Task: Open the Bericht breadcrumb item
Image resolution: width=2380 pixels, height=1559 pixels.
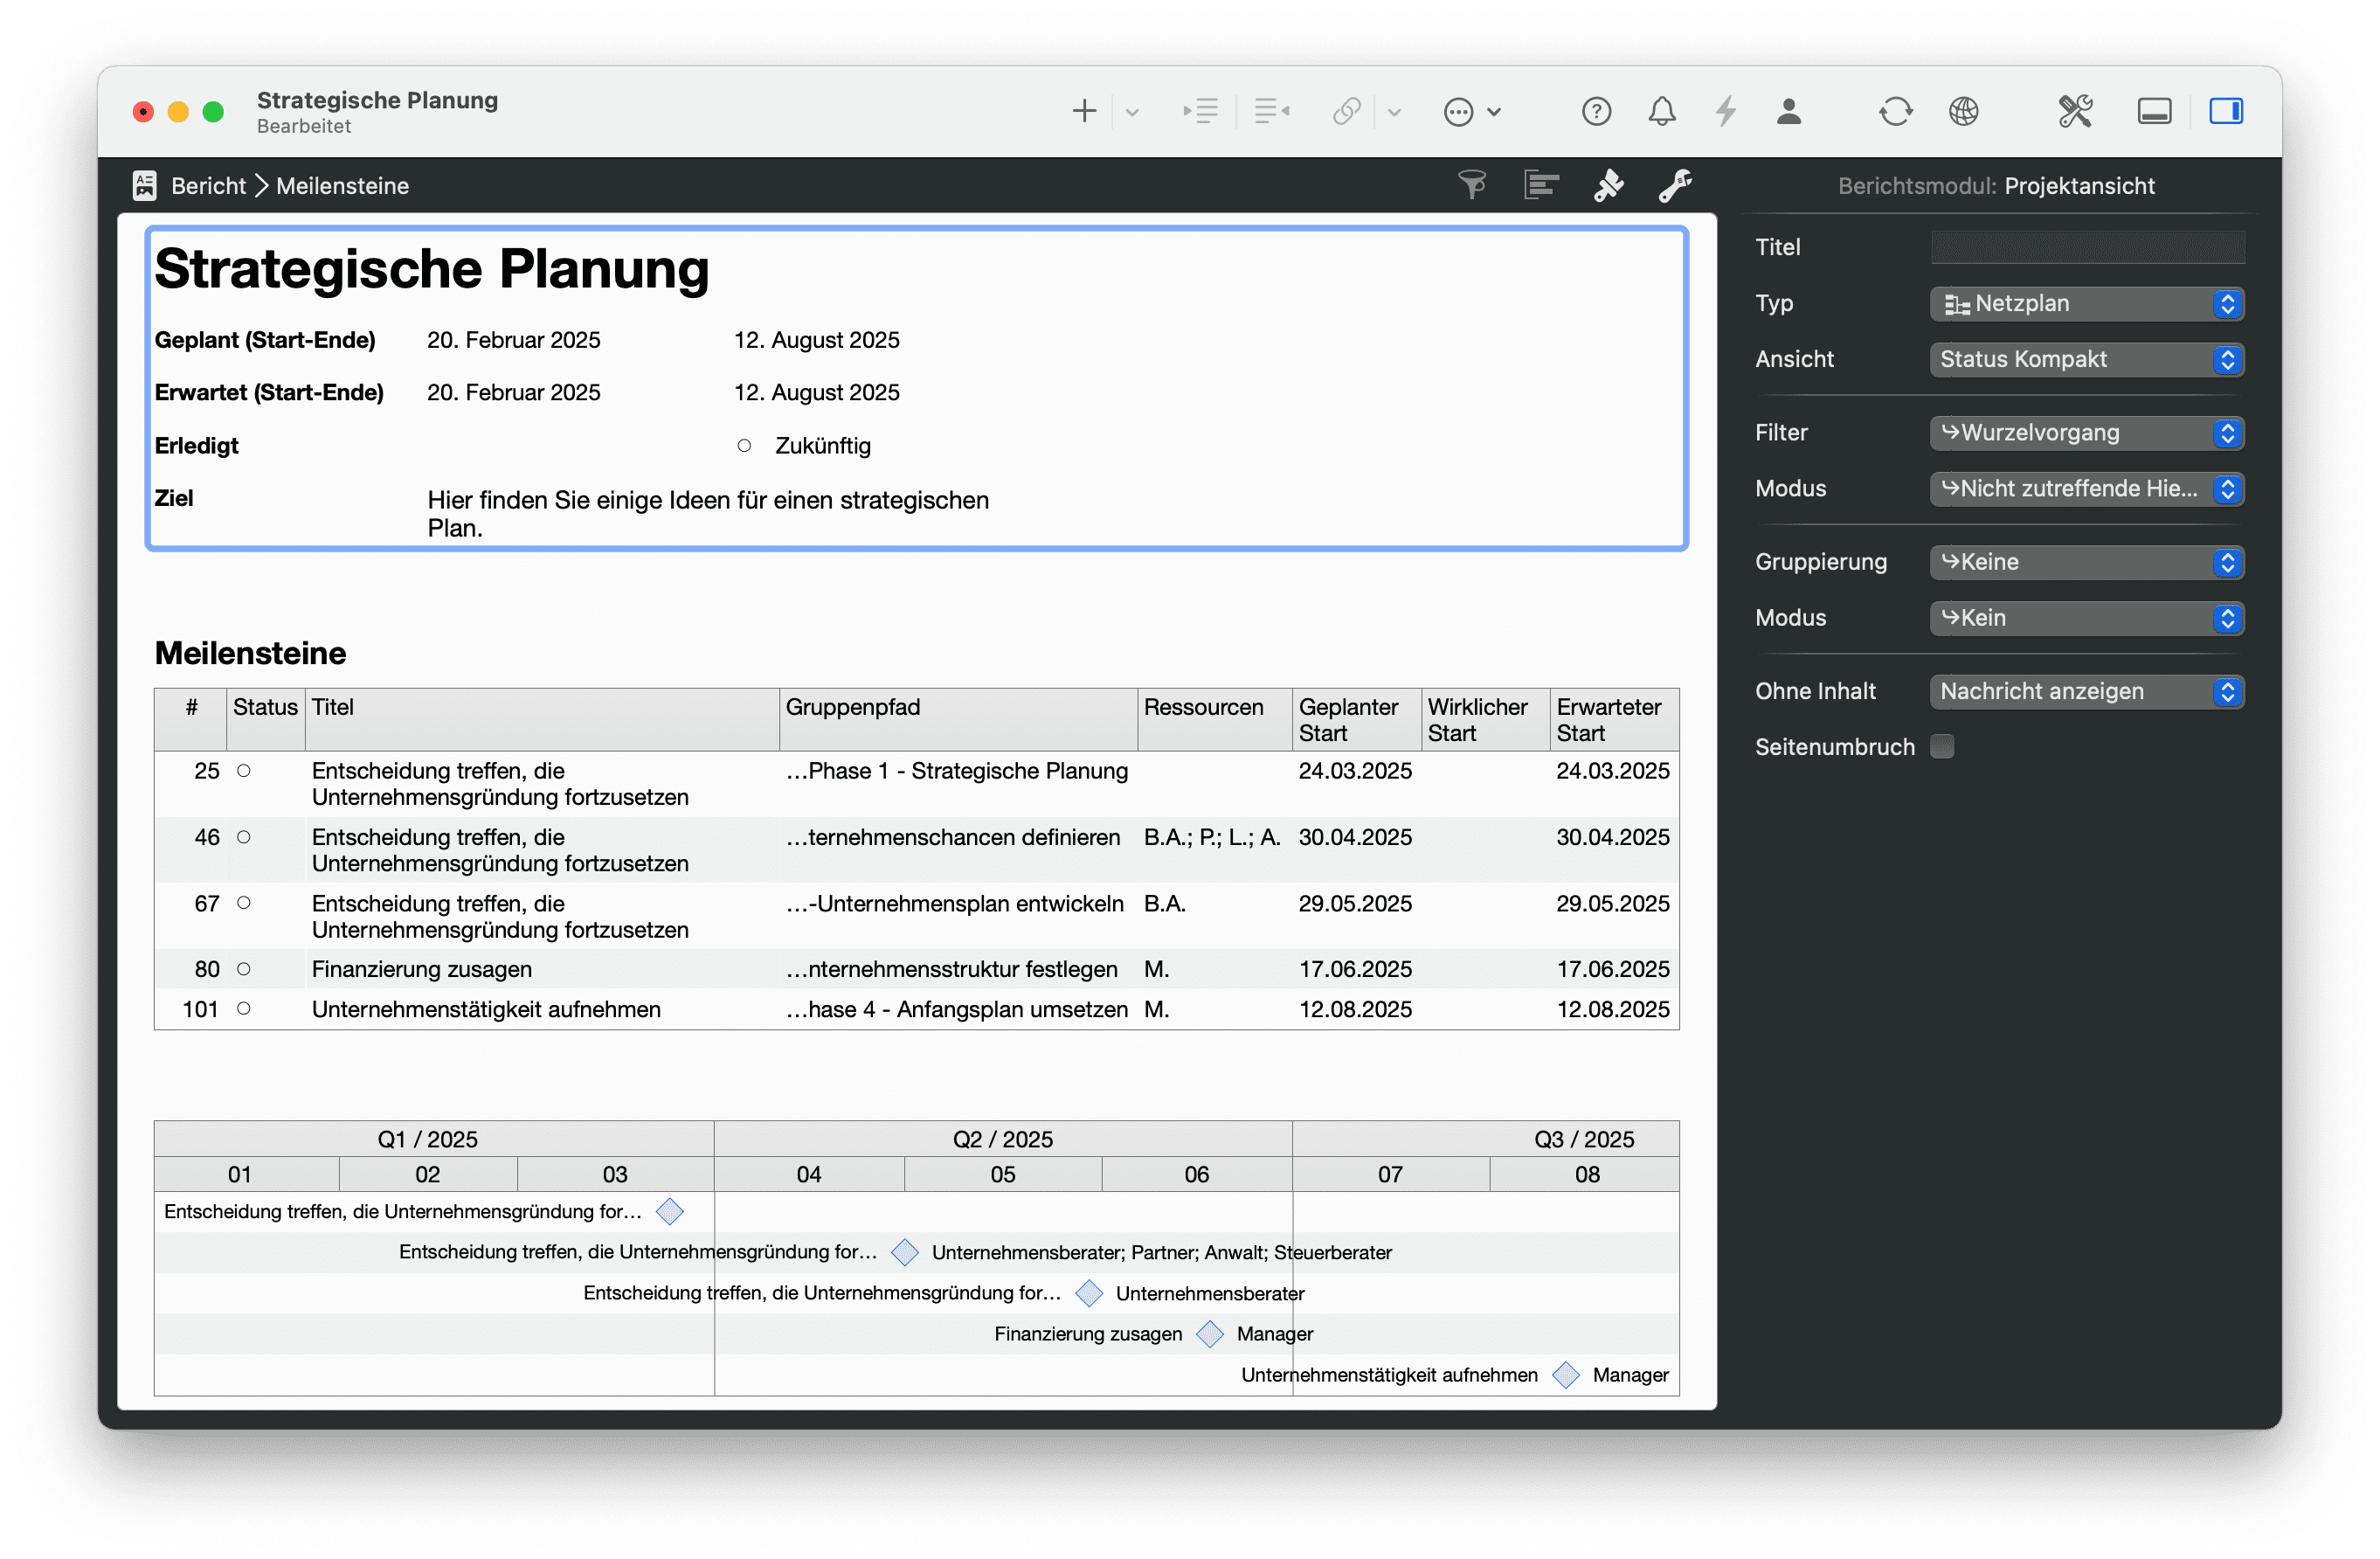Action: (x=208, y=185)
